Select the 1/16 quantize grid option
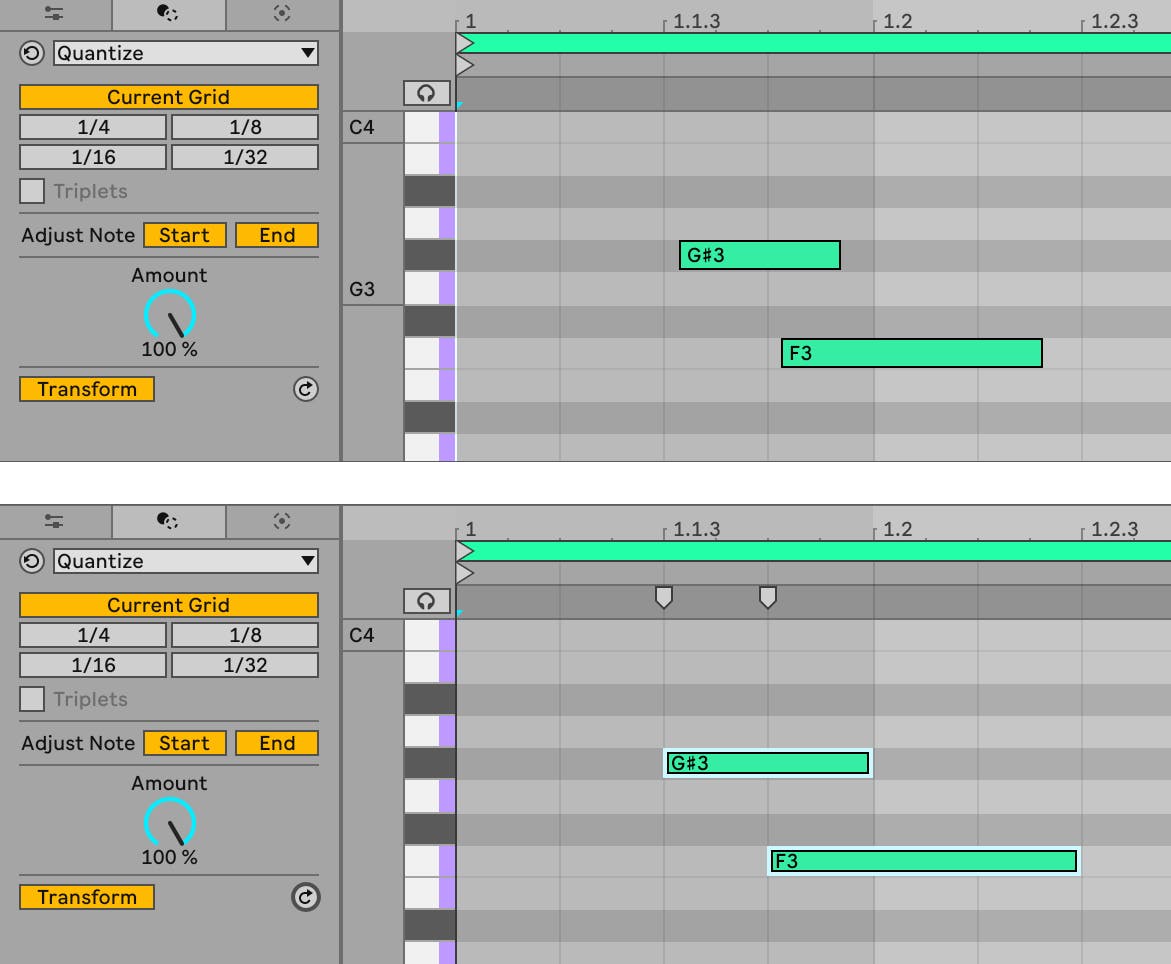The width and height of the screenshot is (1171, 964). click(92, 157)
